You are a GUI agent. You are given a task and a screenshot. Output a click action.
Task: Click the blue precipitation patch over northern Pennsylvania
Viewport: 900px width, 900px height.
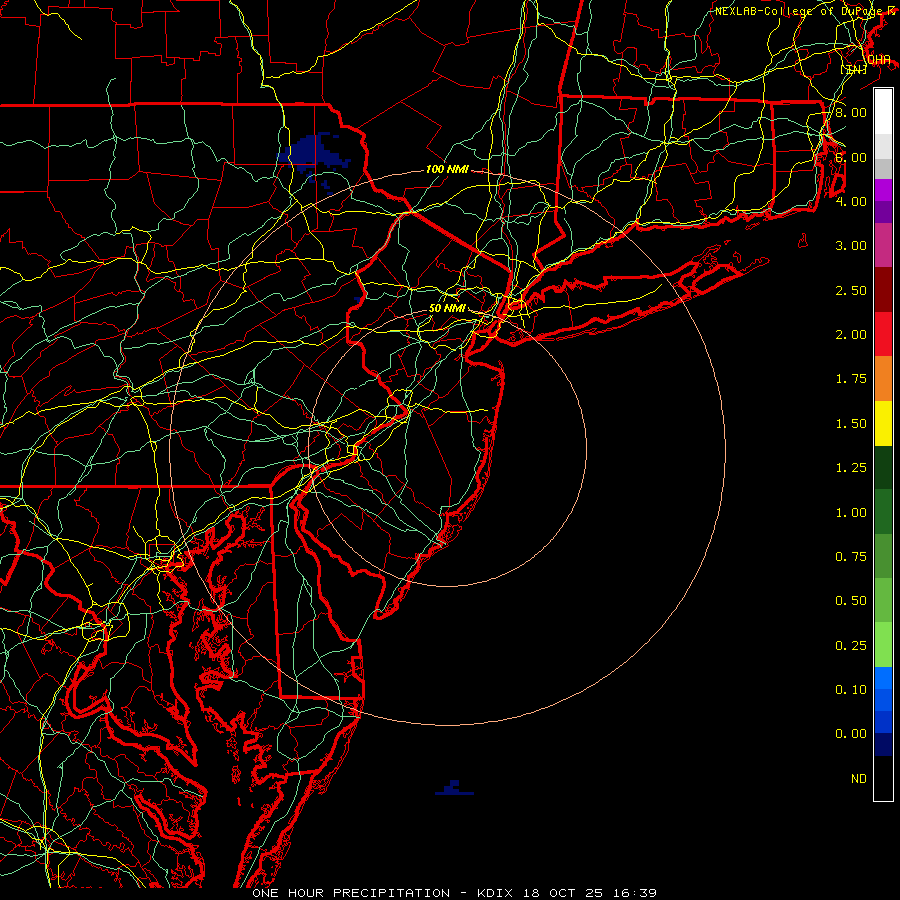pos(313,152)
